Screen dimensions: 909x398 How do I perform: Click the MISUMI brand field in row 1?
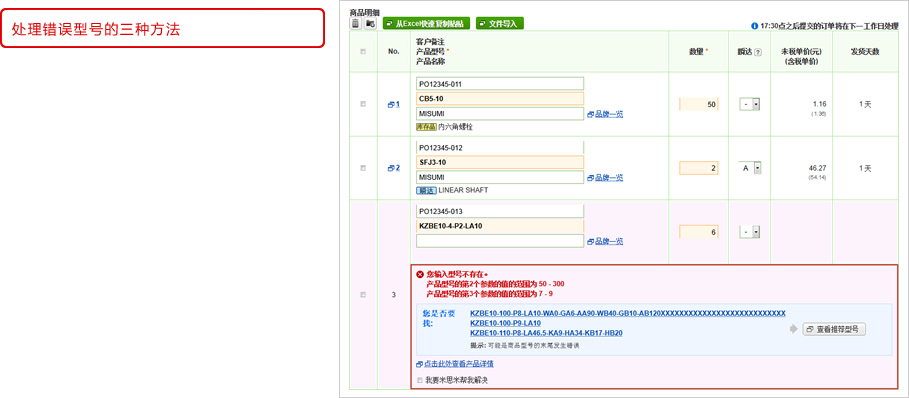[x=500, y=114]
